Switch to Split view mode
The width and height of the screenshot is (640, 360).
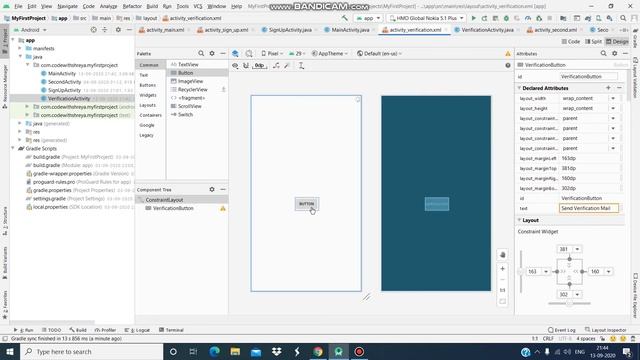[593, 42]
